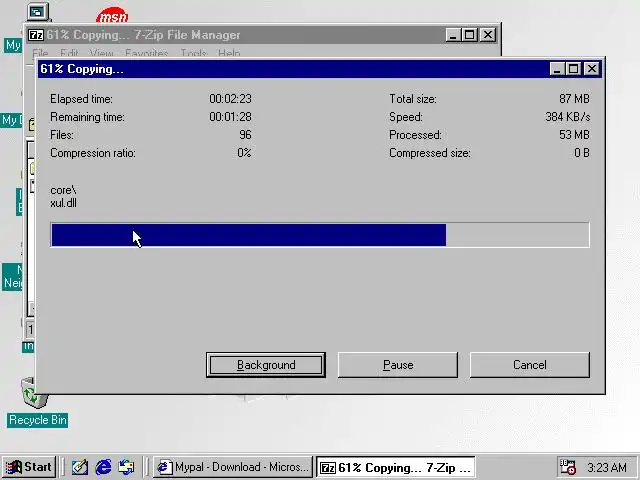This screenshot has height=480, width=640.
Task: Open Favorites menu in 7-Zip File Manager
Action: click(x=147, y=53)
